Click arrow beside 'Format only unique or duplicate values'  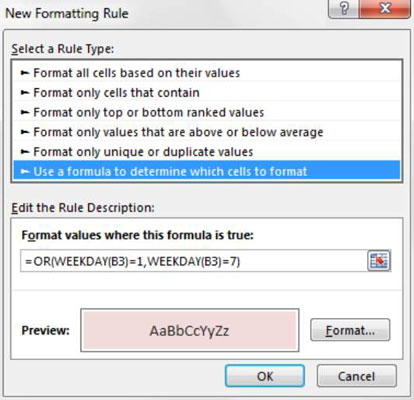coord(25,152)
